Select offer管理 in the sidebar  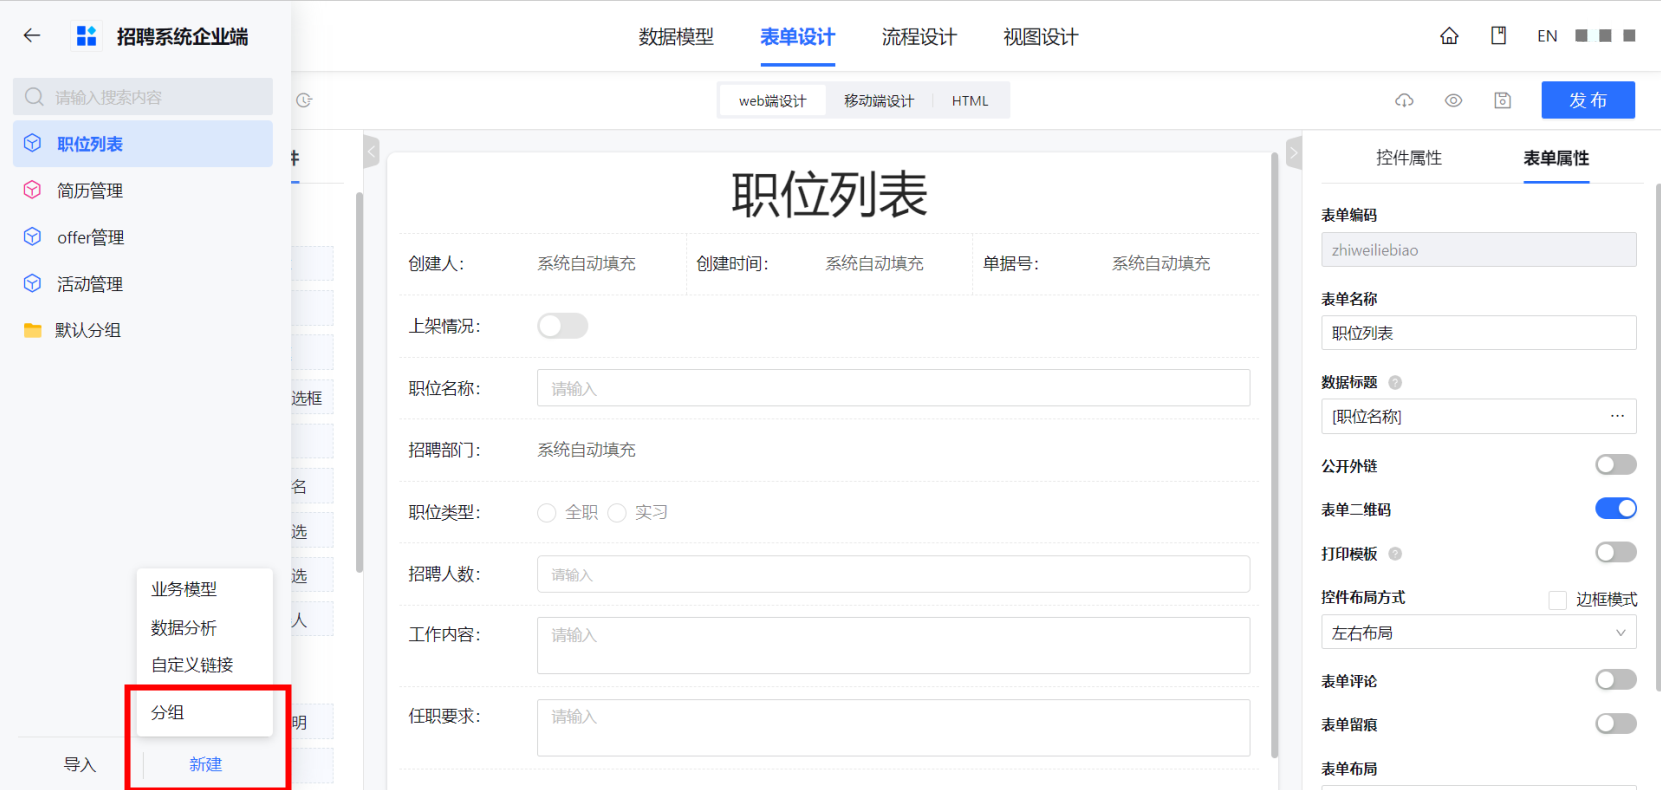pos(142,237)
